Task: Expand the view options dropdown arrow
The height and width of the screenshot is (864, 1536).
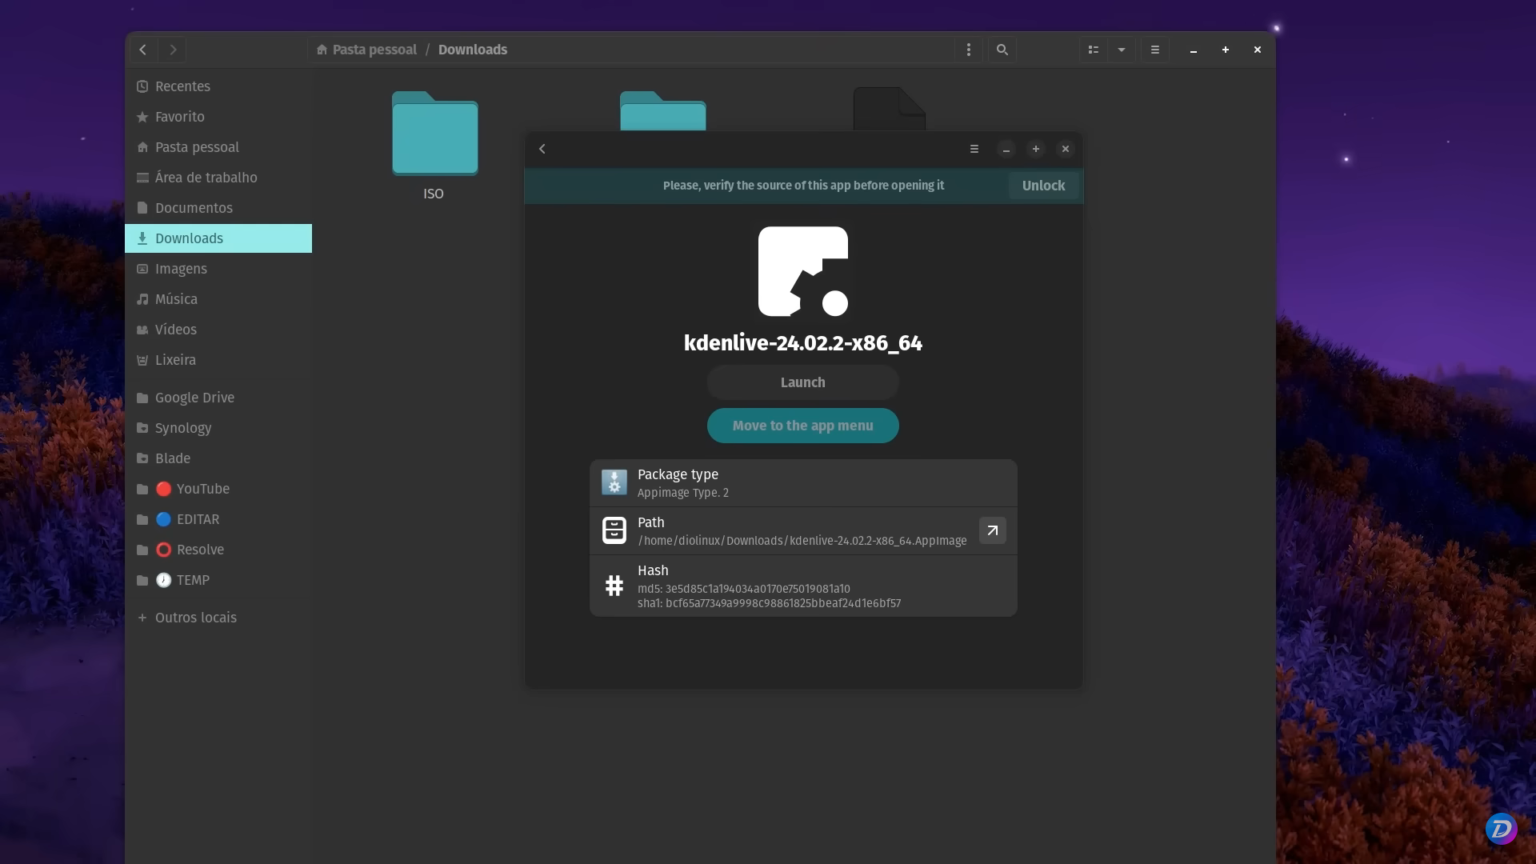Action: [x=1121, y=50]
